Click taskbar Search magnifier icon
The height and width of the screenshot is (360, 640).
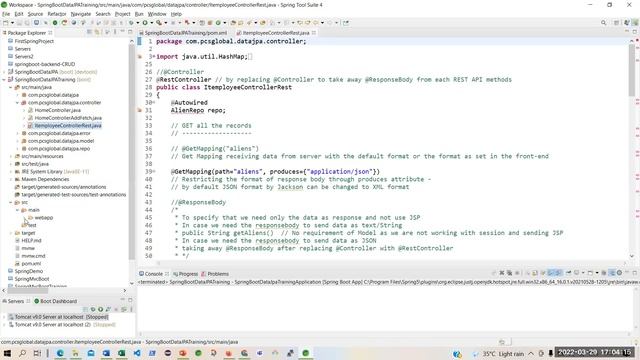(x=22, y=353)
